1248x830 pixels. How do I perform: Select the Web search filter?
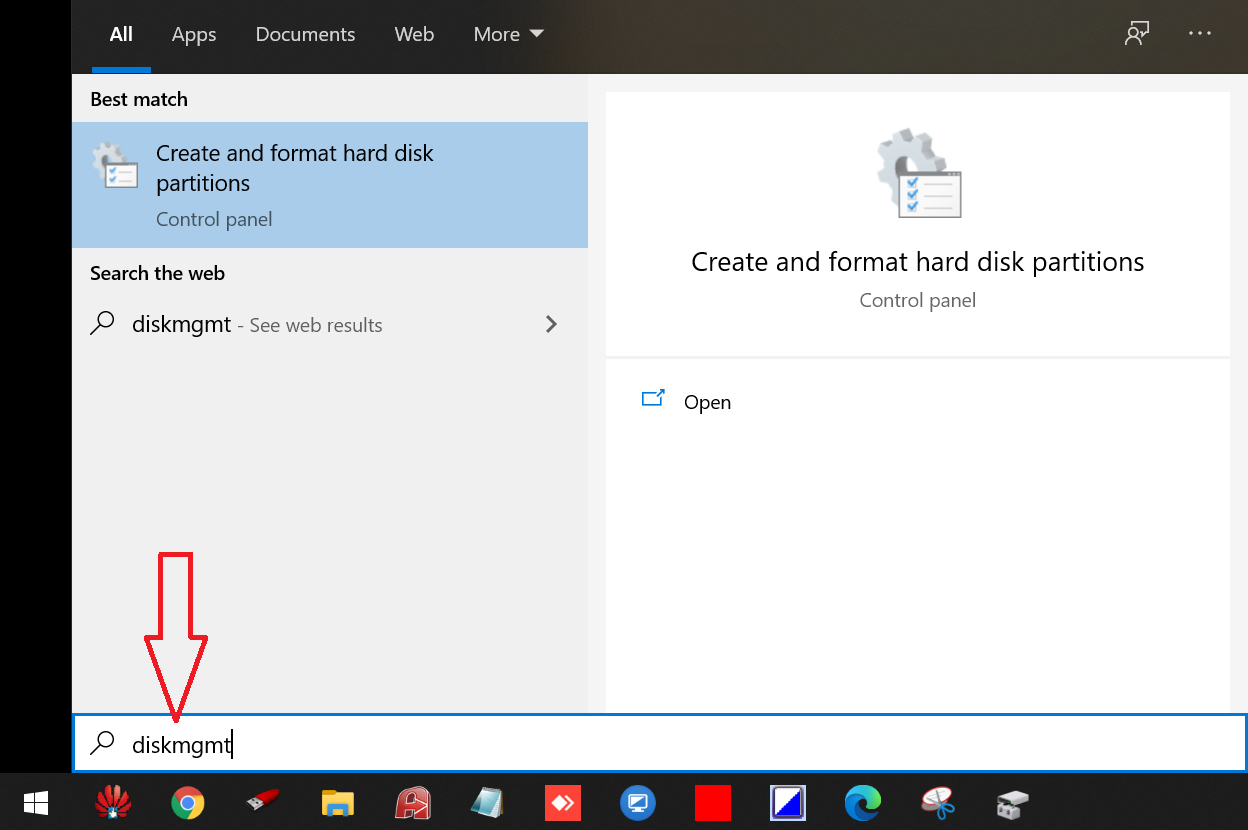pyautogui.click(x=414, y=33)
